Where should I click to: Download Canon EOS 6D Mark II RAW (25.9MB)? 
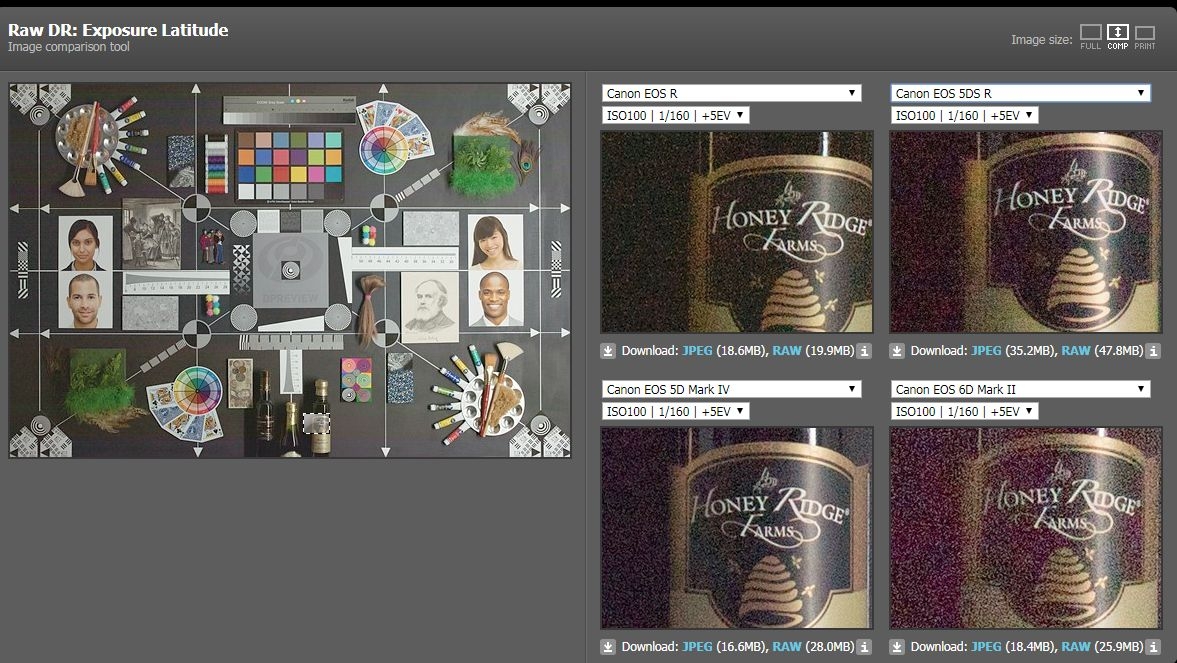[1076, 646]
